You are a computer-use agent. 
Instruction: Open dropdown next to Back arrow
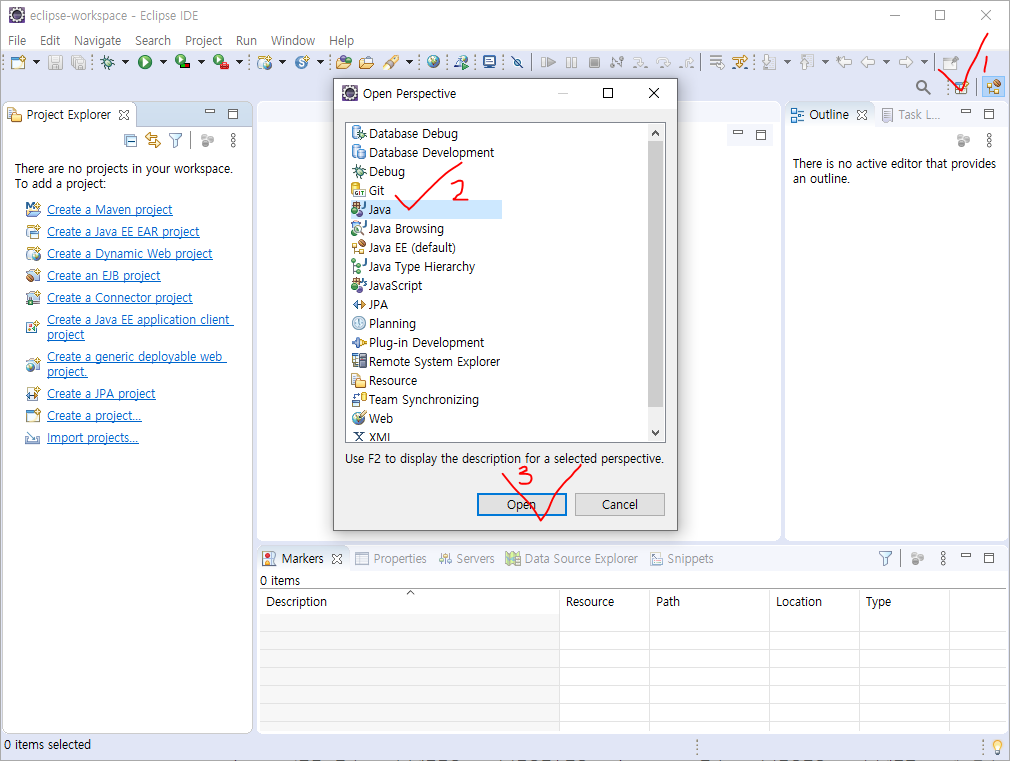(x=886, y=63)
